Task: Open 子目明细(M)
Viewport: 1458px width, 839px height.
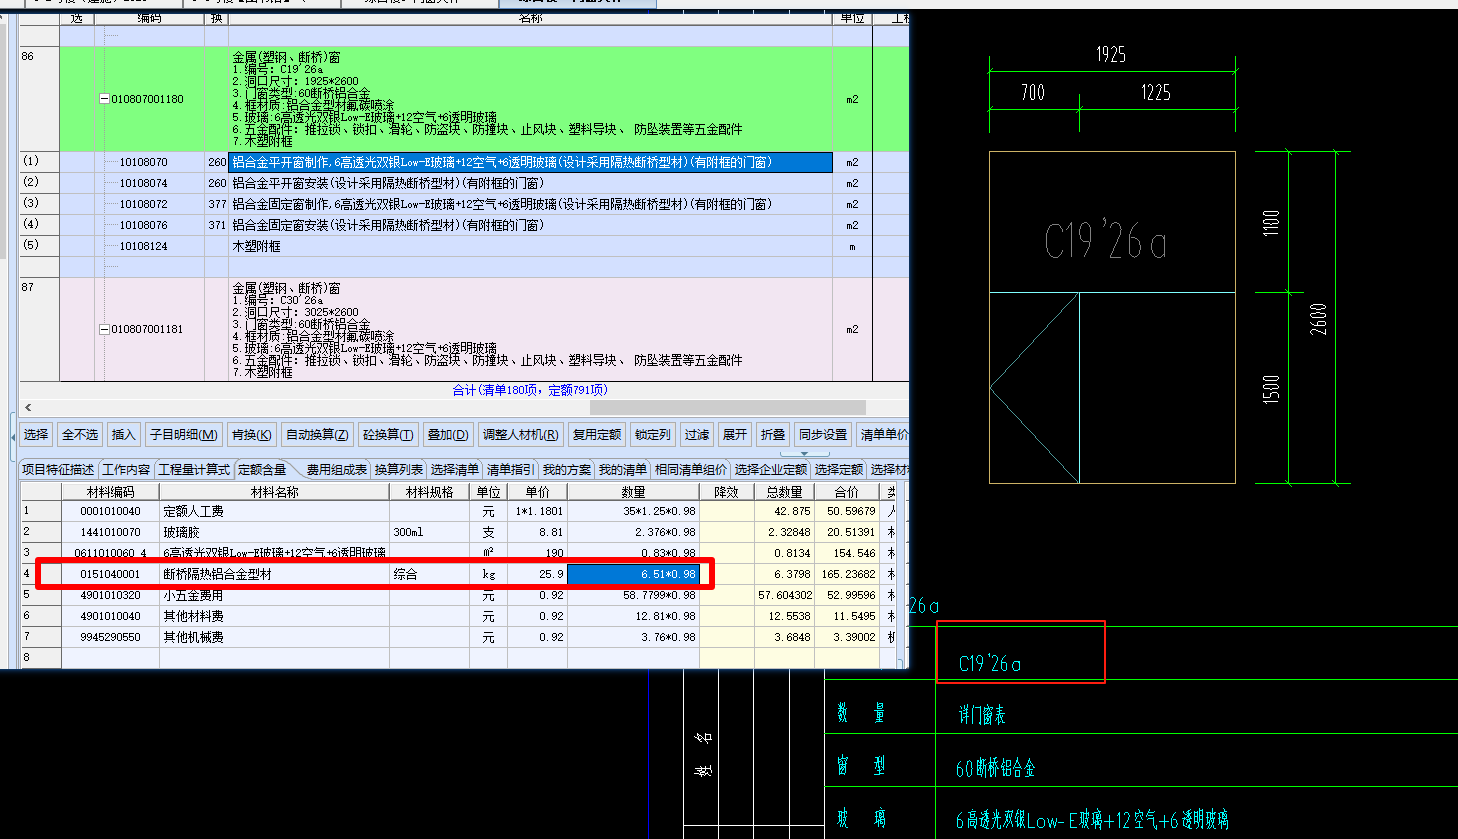Action: click(183, 434)
